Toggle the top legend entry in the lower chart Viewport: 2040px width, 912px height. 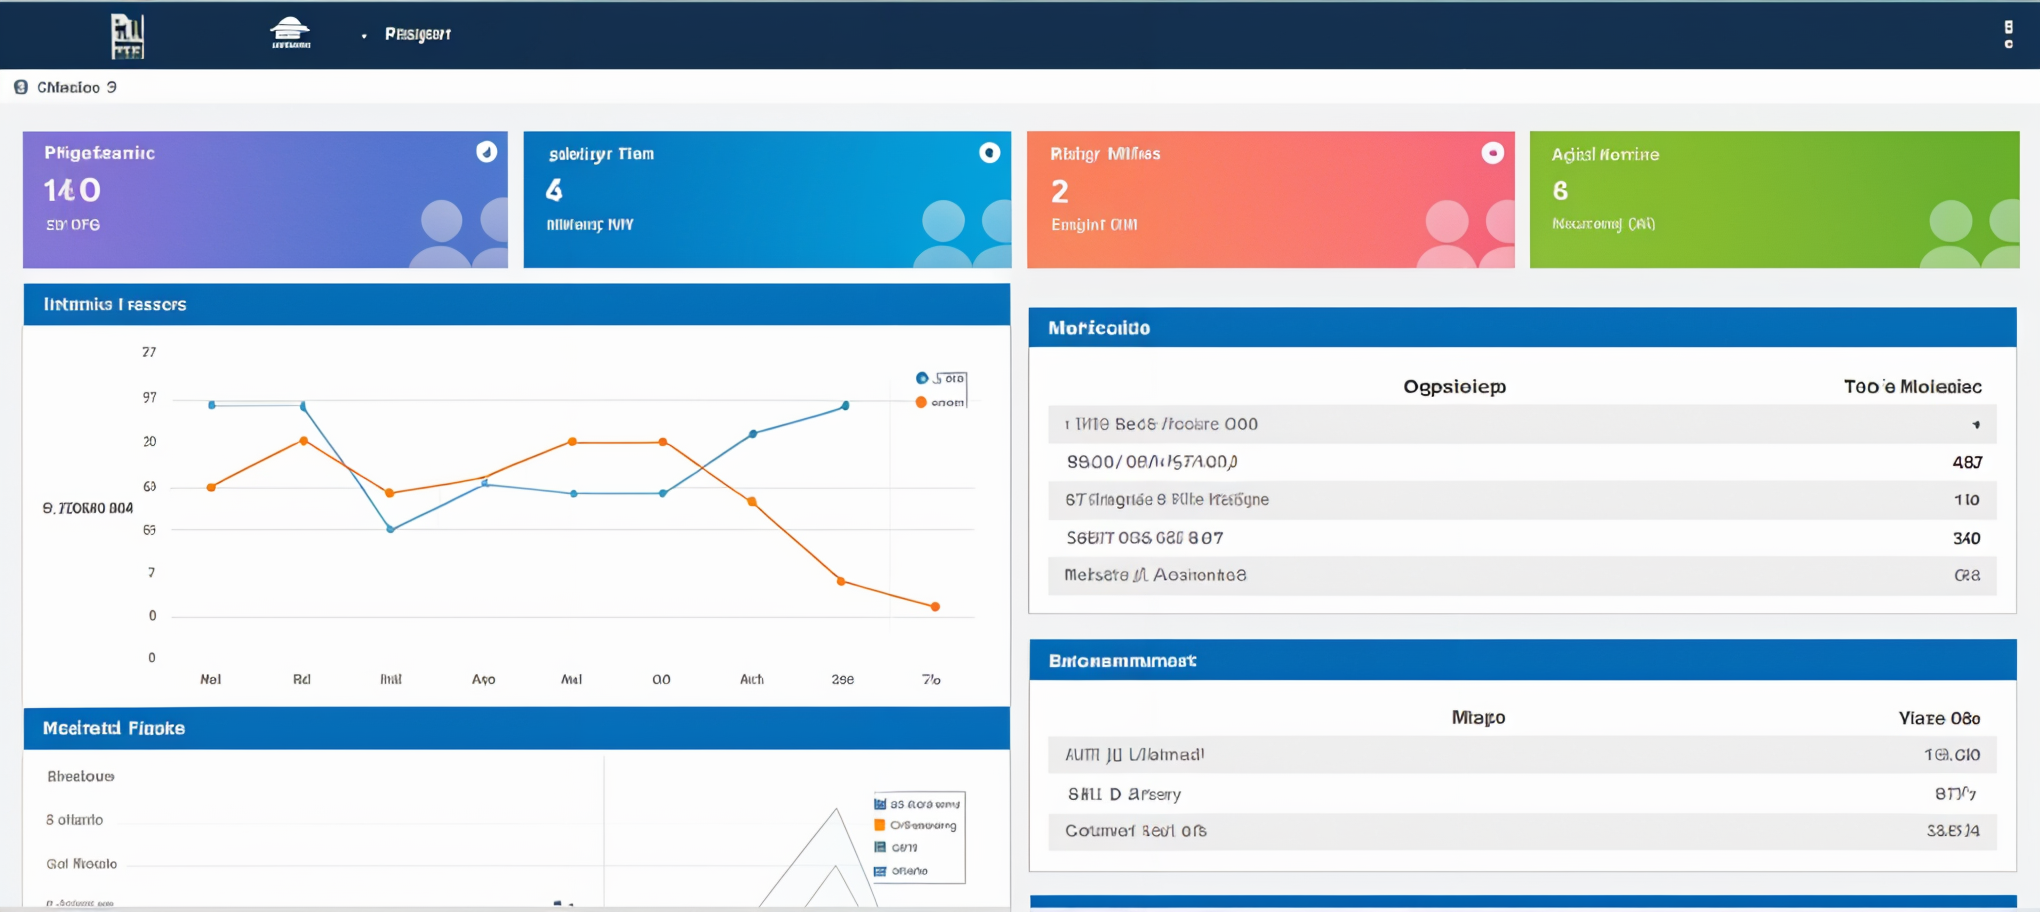coord(880,804)
